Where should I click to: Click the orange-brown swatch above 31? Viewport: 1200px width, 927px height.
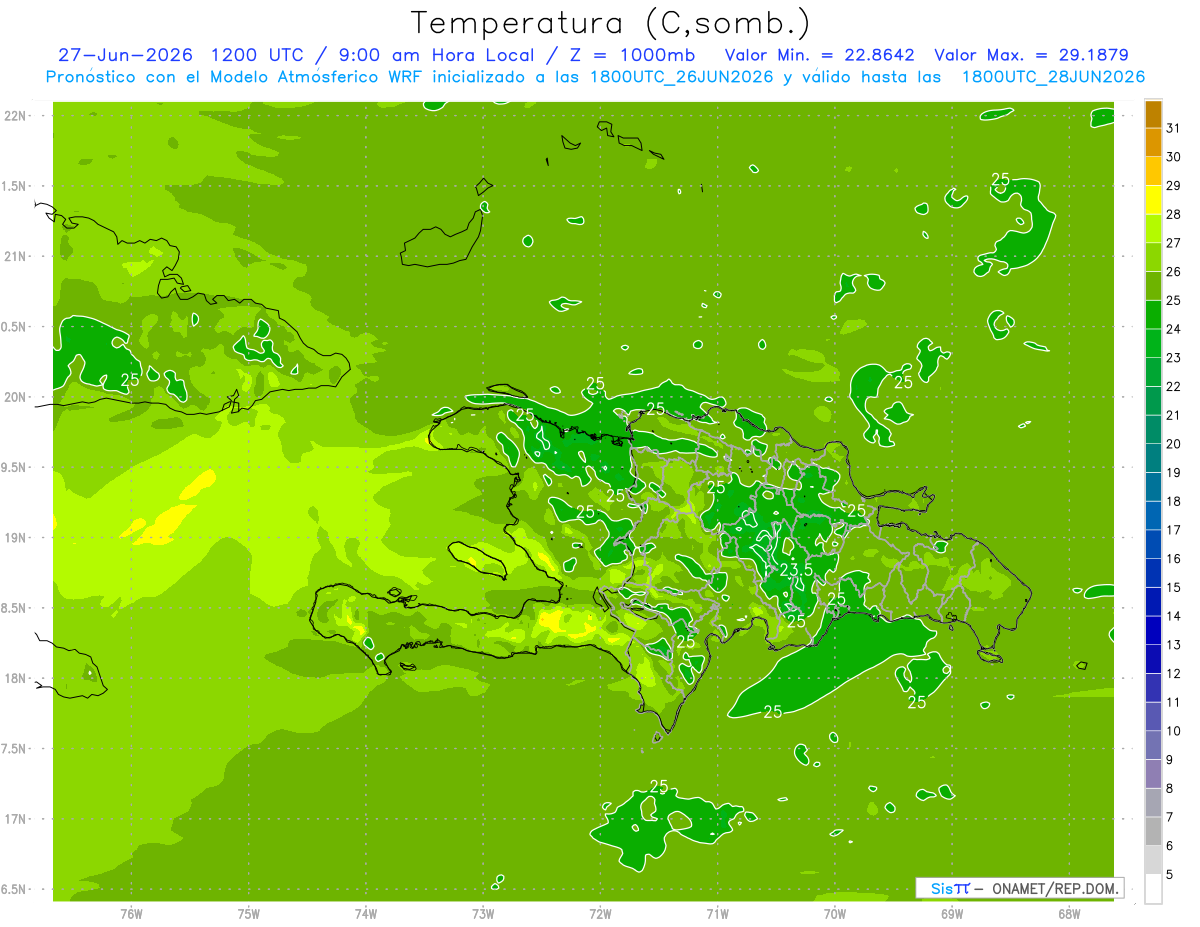(x=1154, y=114)
